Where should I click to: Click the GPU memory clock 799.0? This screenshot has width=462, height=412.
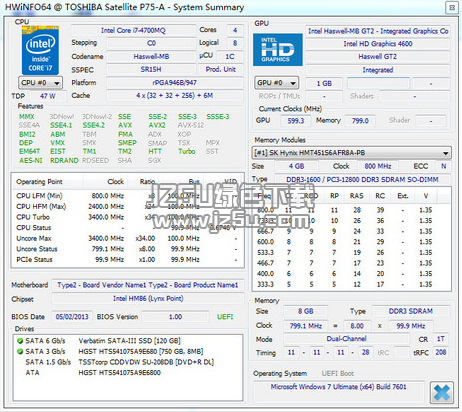360,121
